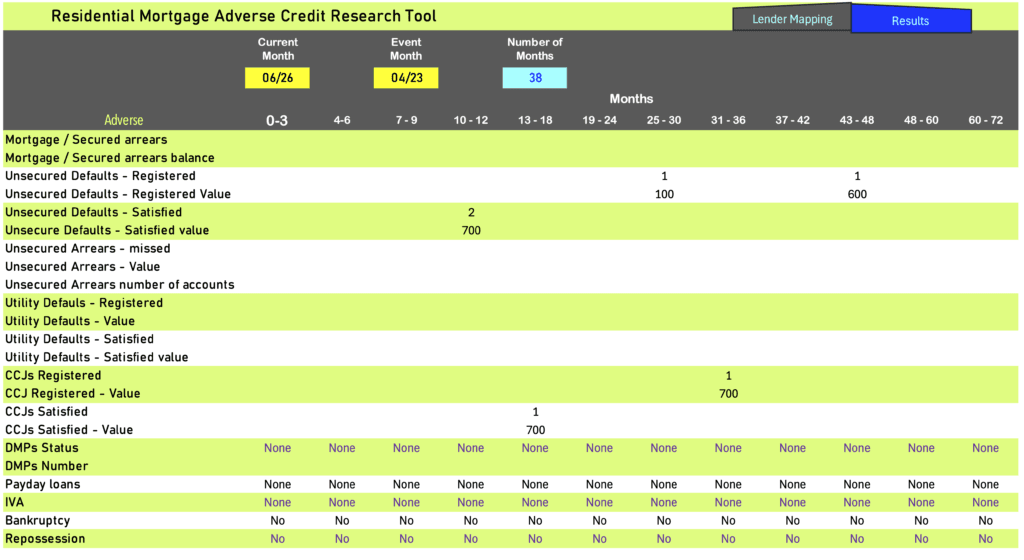Select the 13 - 18 months column header
The width and height of the screenshot is (1024, 560).
point(535,120)
